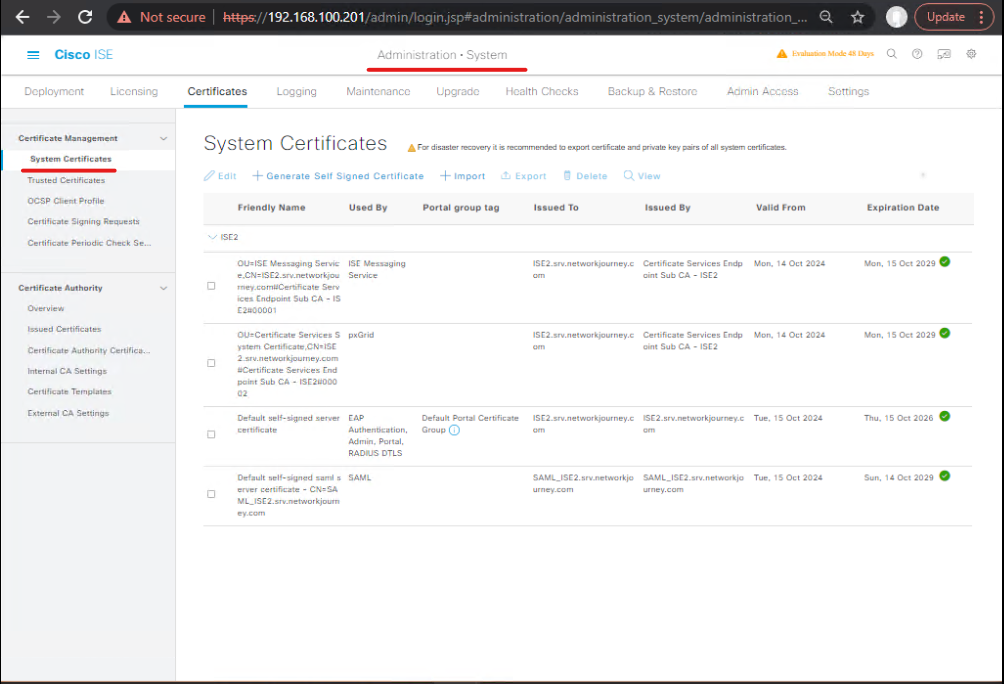Collapse the Certificate Authority section
This screenshot has width=1004, height=684.
click(x=163, y=288)
